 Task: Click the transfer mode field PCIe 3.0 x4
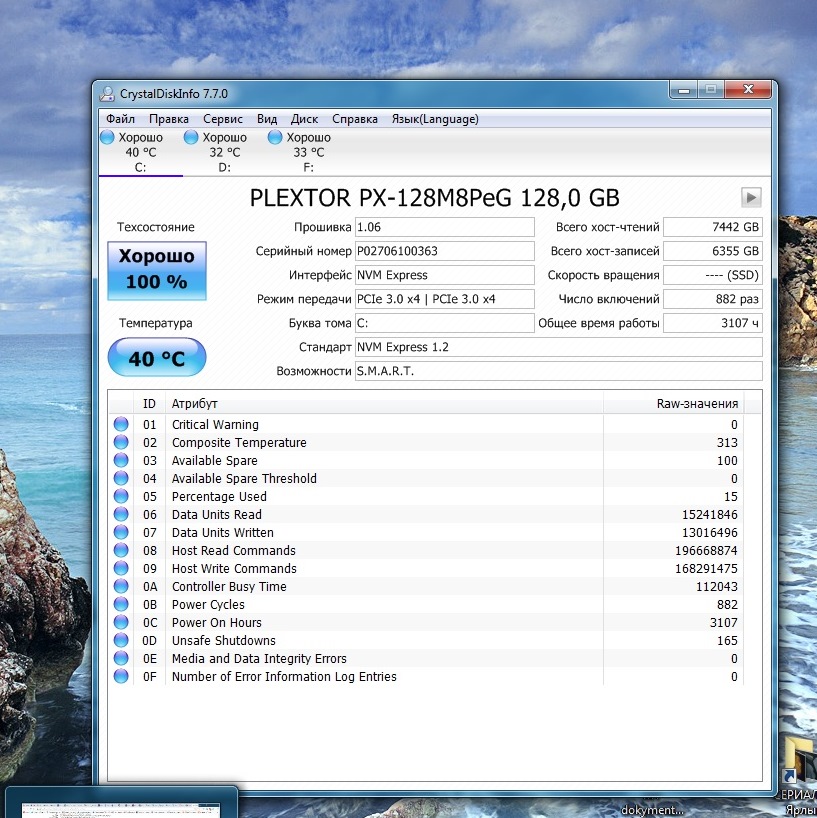tap(444, 299)
